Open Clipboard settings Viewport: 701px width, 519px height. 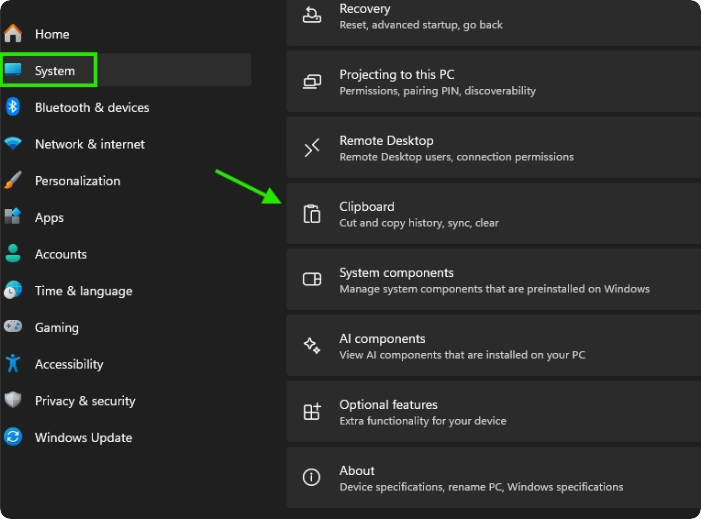click(x=494, y=214)
